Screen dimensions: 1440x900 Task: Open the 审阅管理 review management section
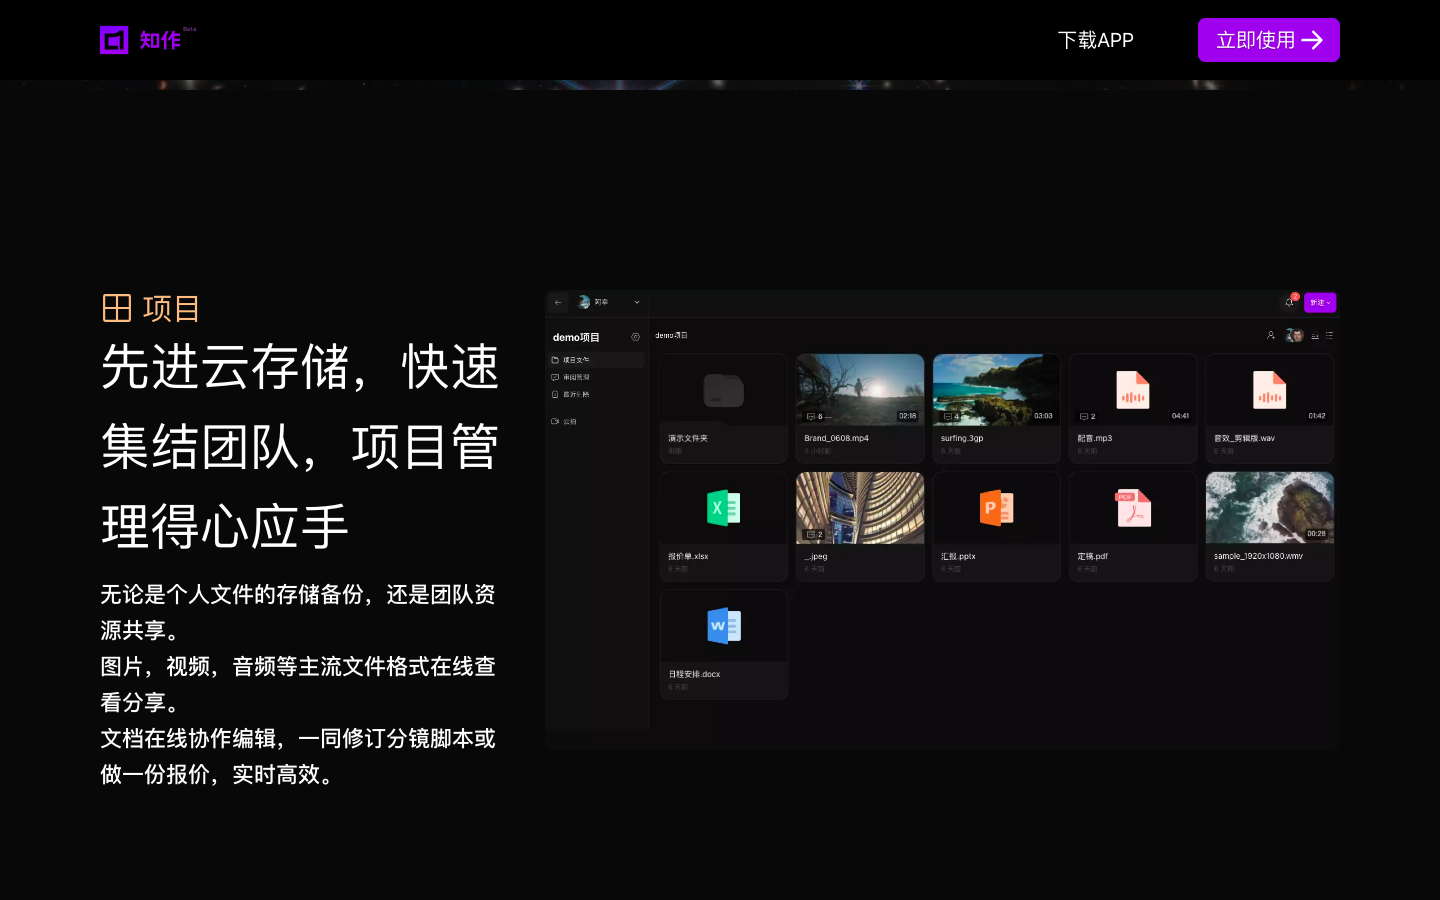[x=576, y=377]
